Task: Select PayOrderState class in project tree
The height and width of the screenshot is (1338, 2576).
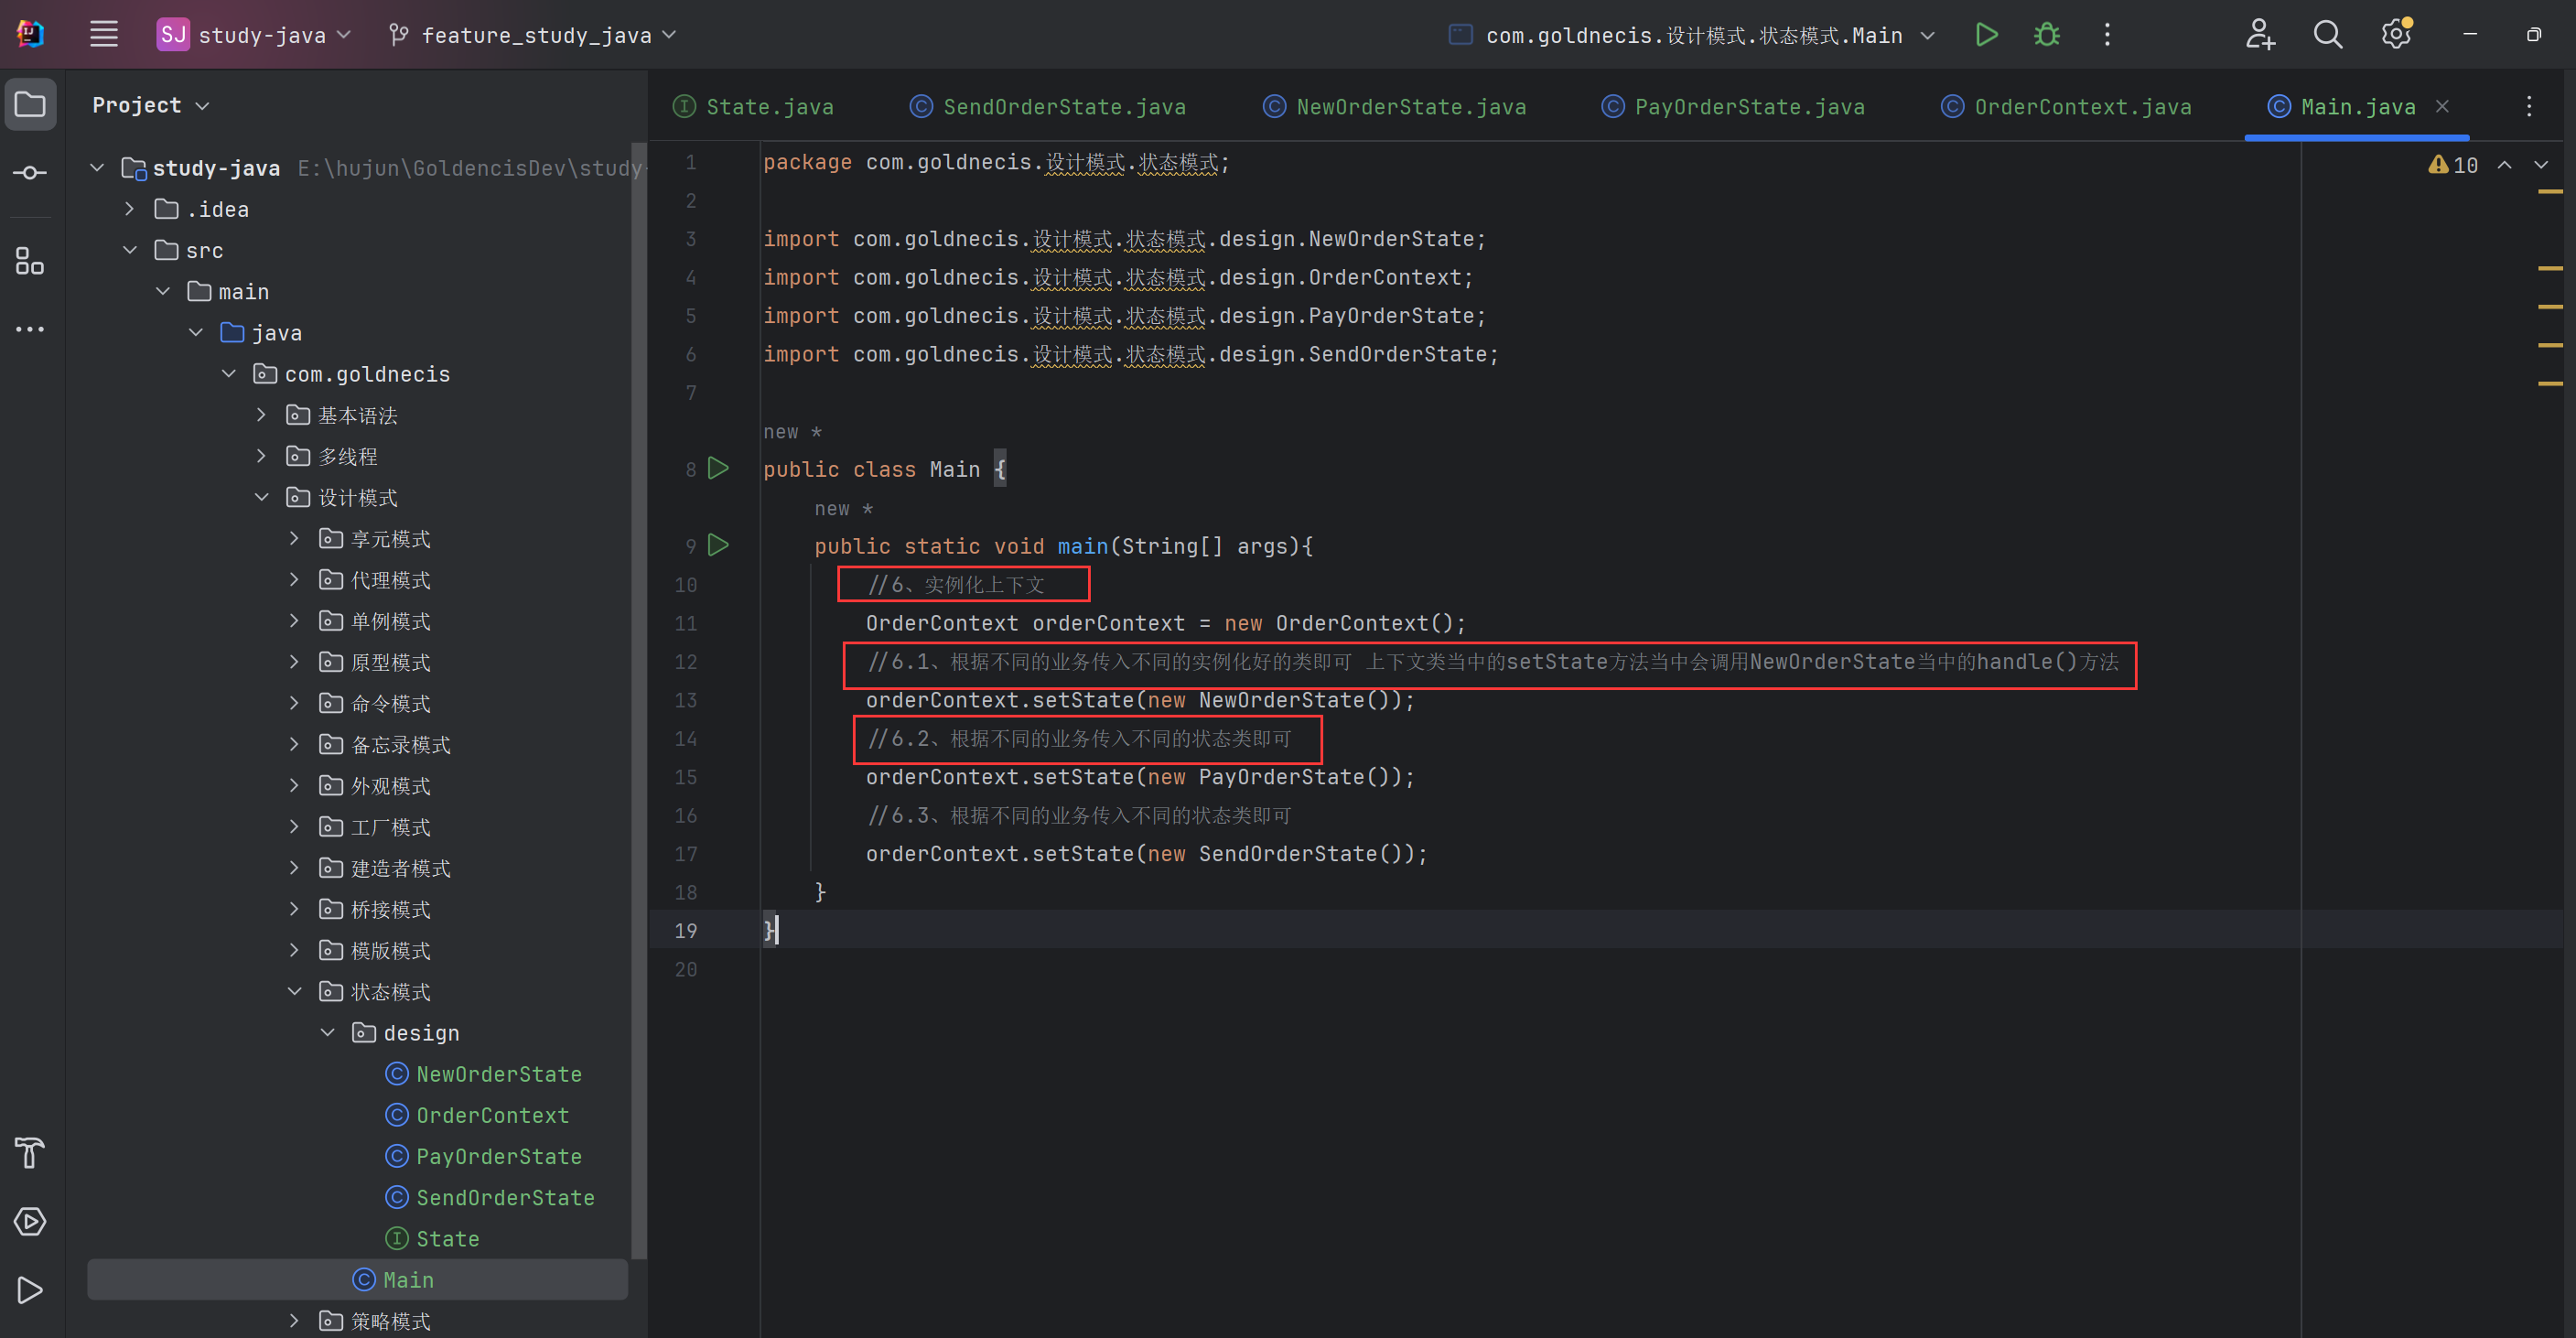Action: point(484,1156)
